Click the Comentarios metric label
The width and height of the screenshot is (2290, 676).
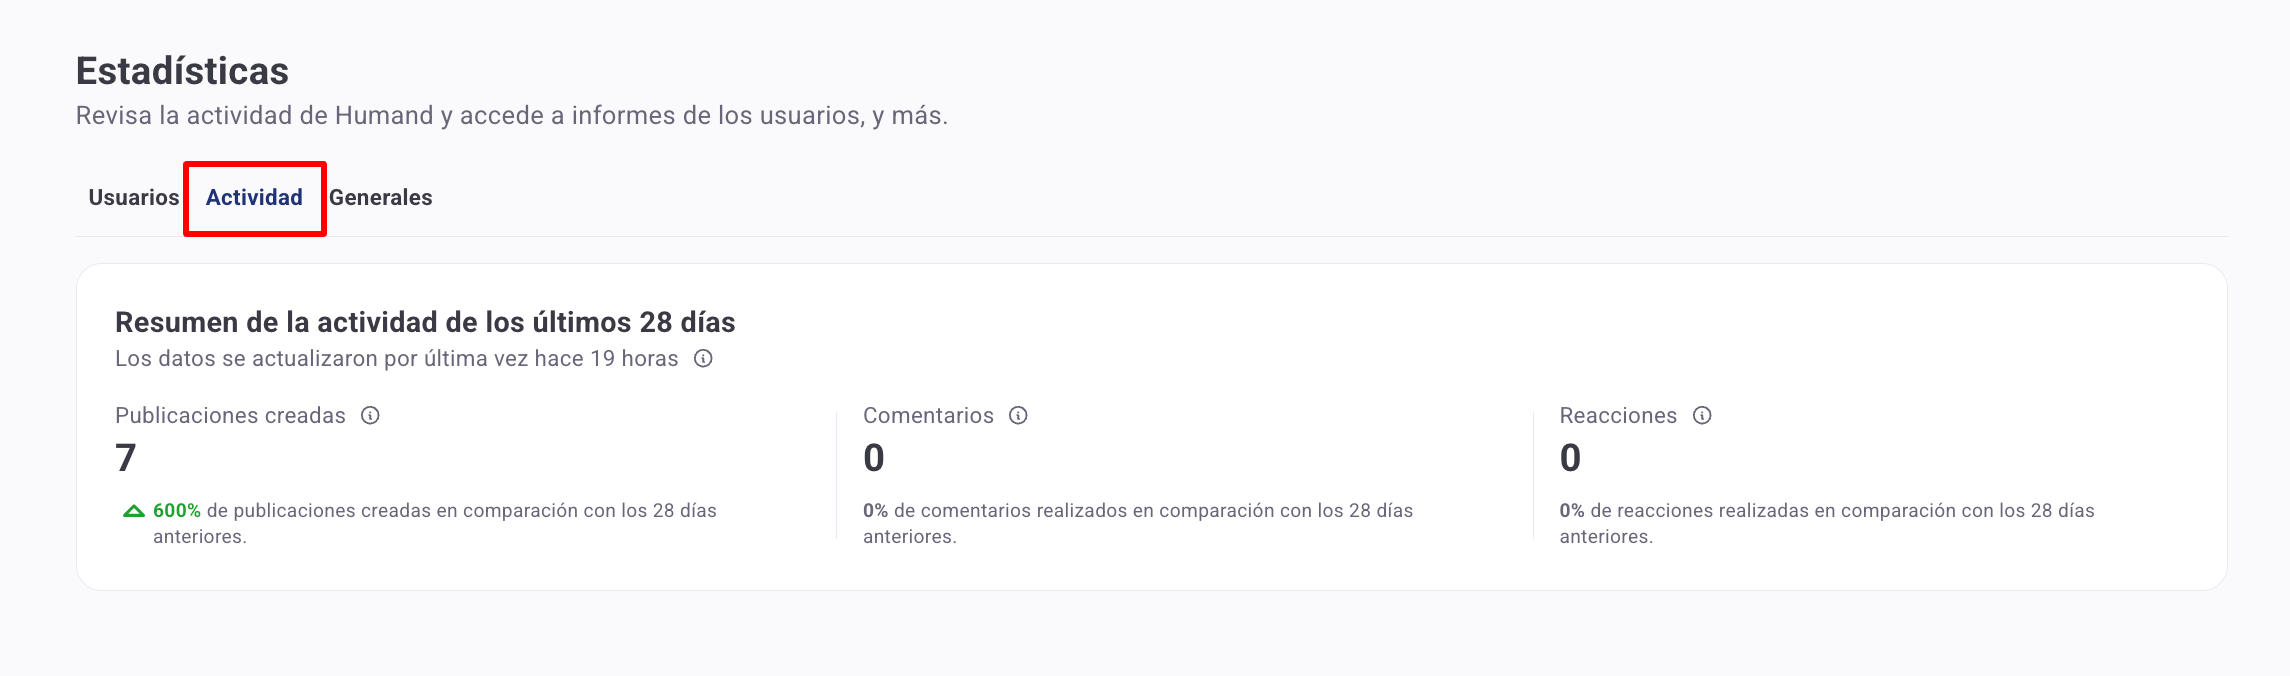(x=928, y=415)
